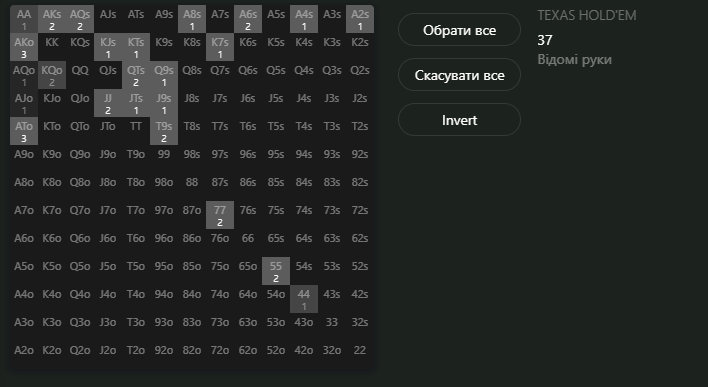Toggle the KQo hand cell
This screenshot has height=387, width=708.
click(52, 75)
